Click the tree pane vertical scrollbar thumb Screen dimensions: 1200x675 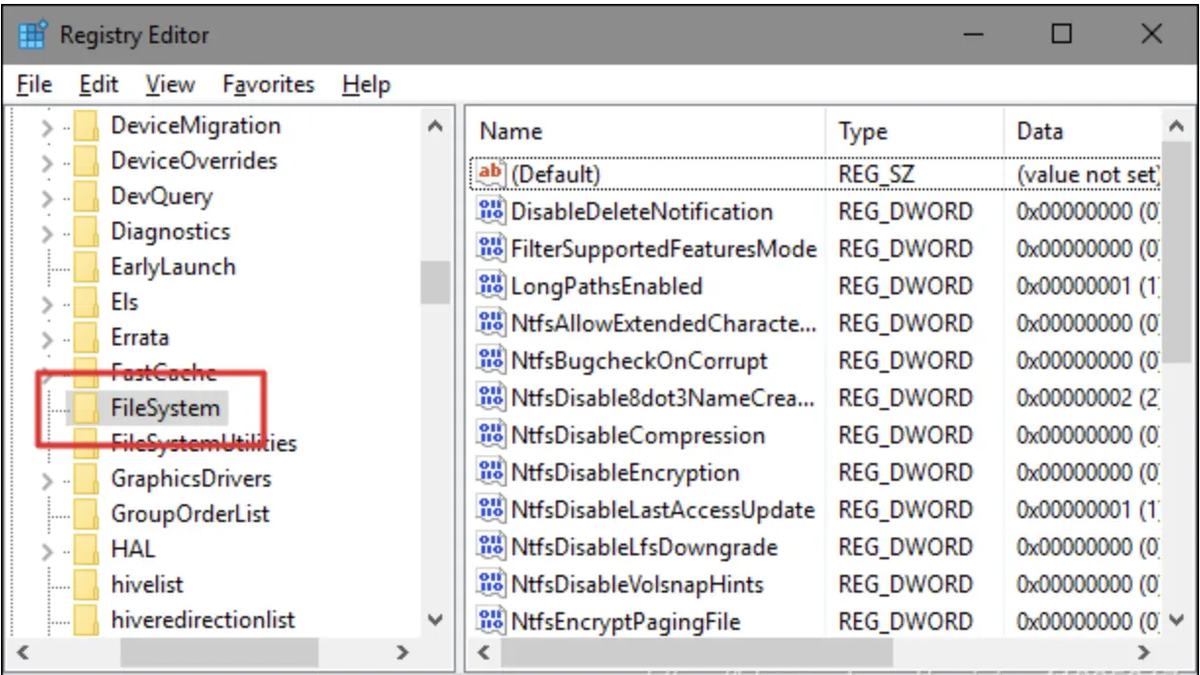pyautogui.click(x=435, y=281)
